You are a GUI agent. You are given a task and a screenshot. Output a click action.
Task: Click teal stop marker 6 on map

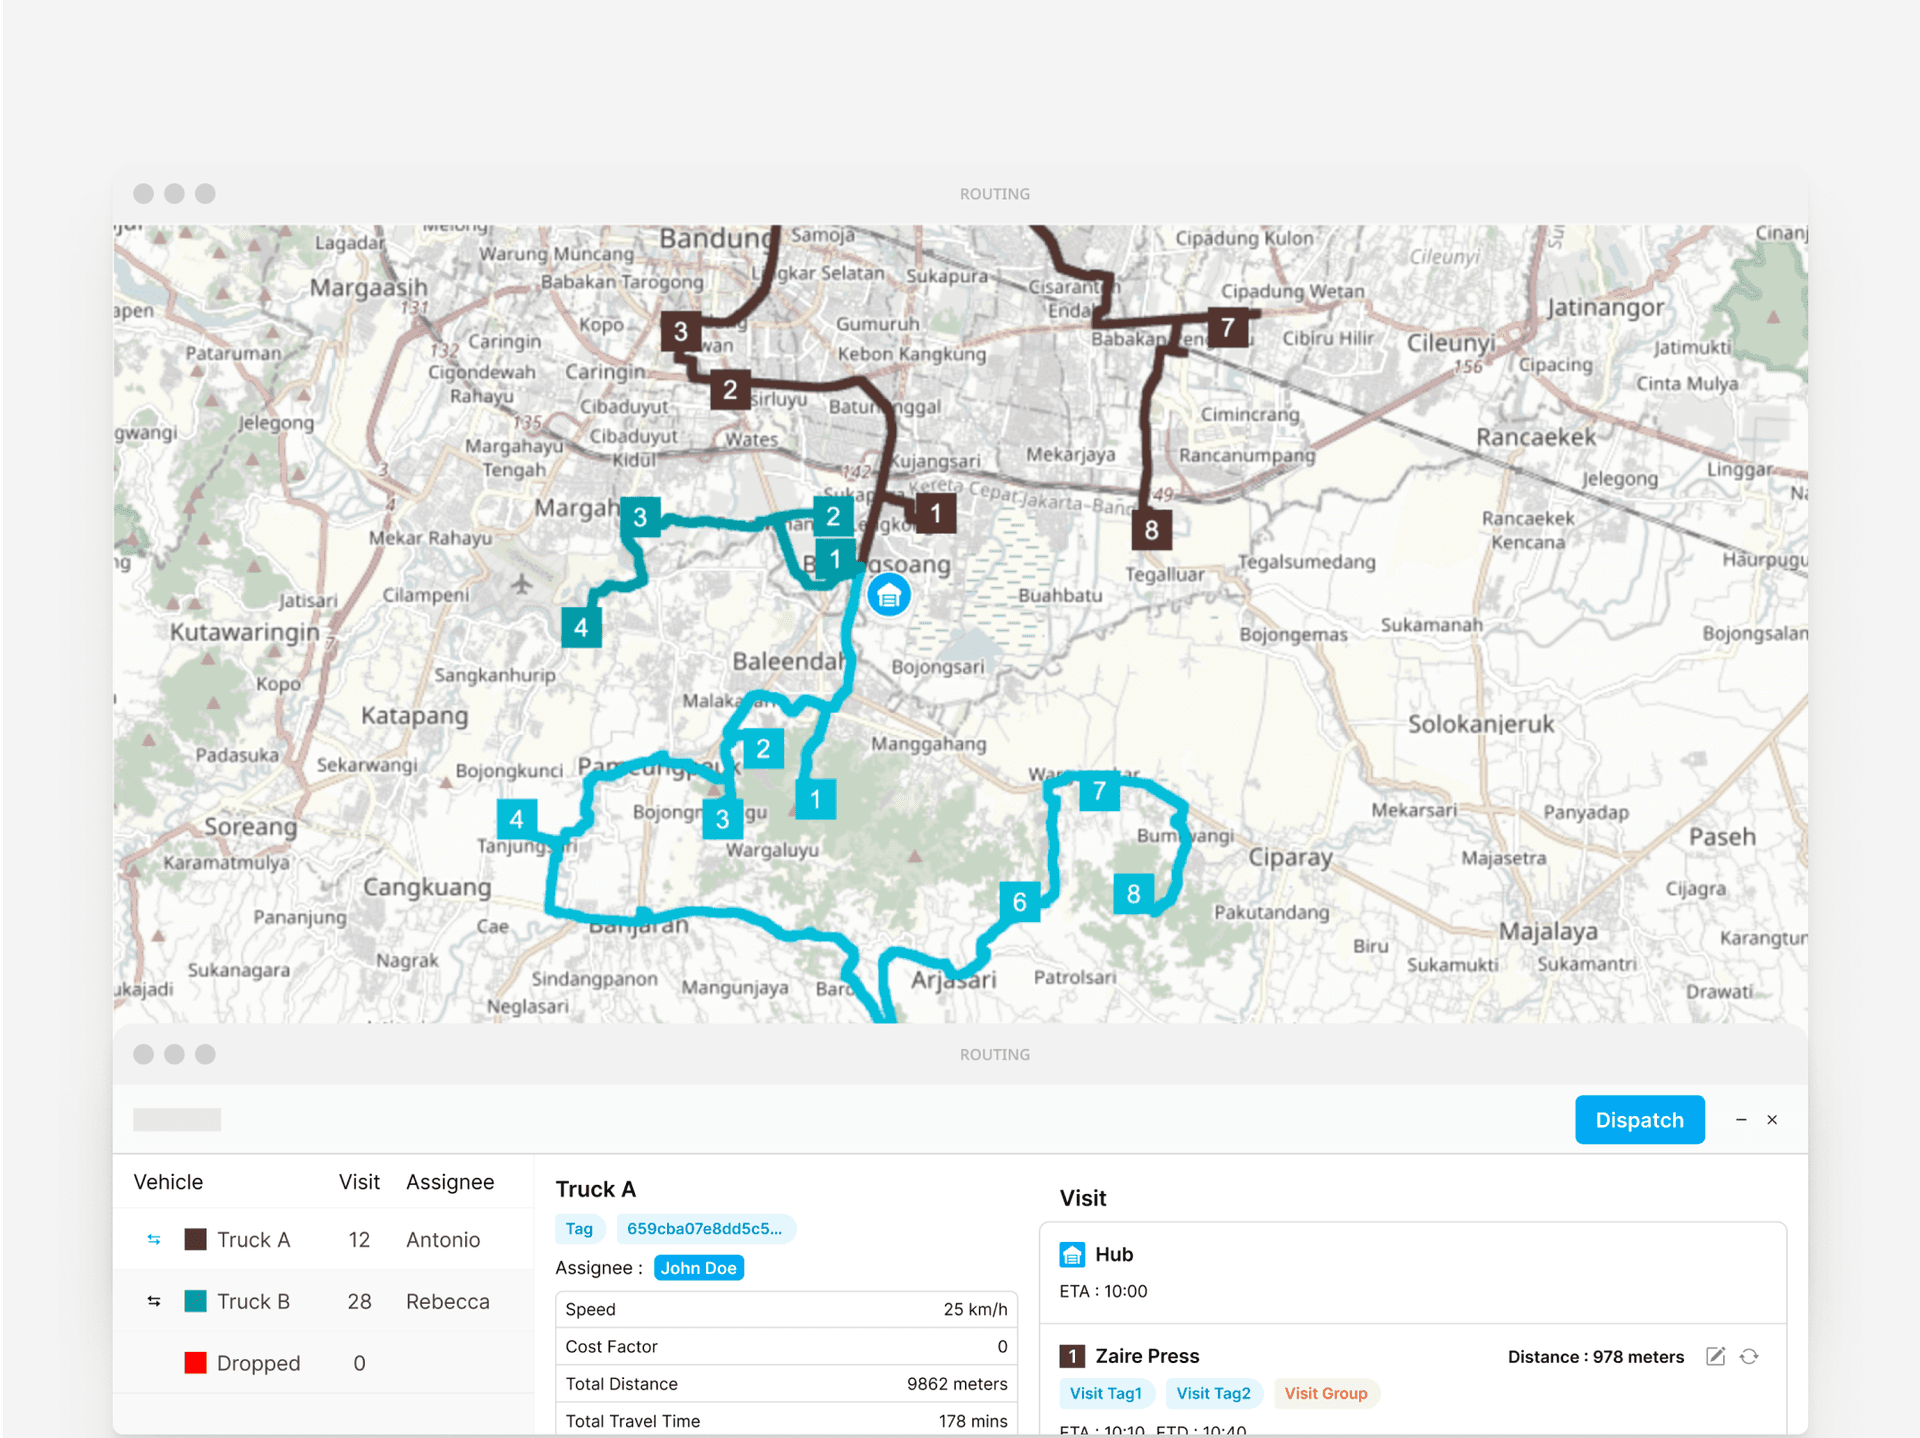1019,902
